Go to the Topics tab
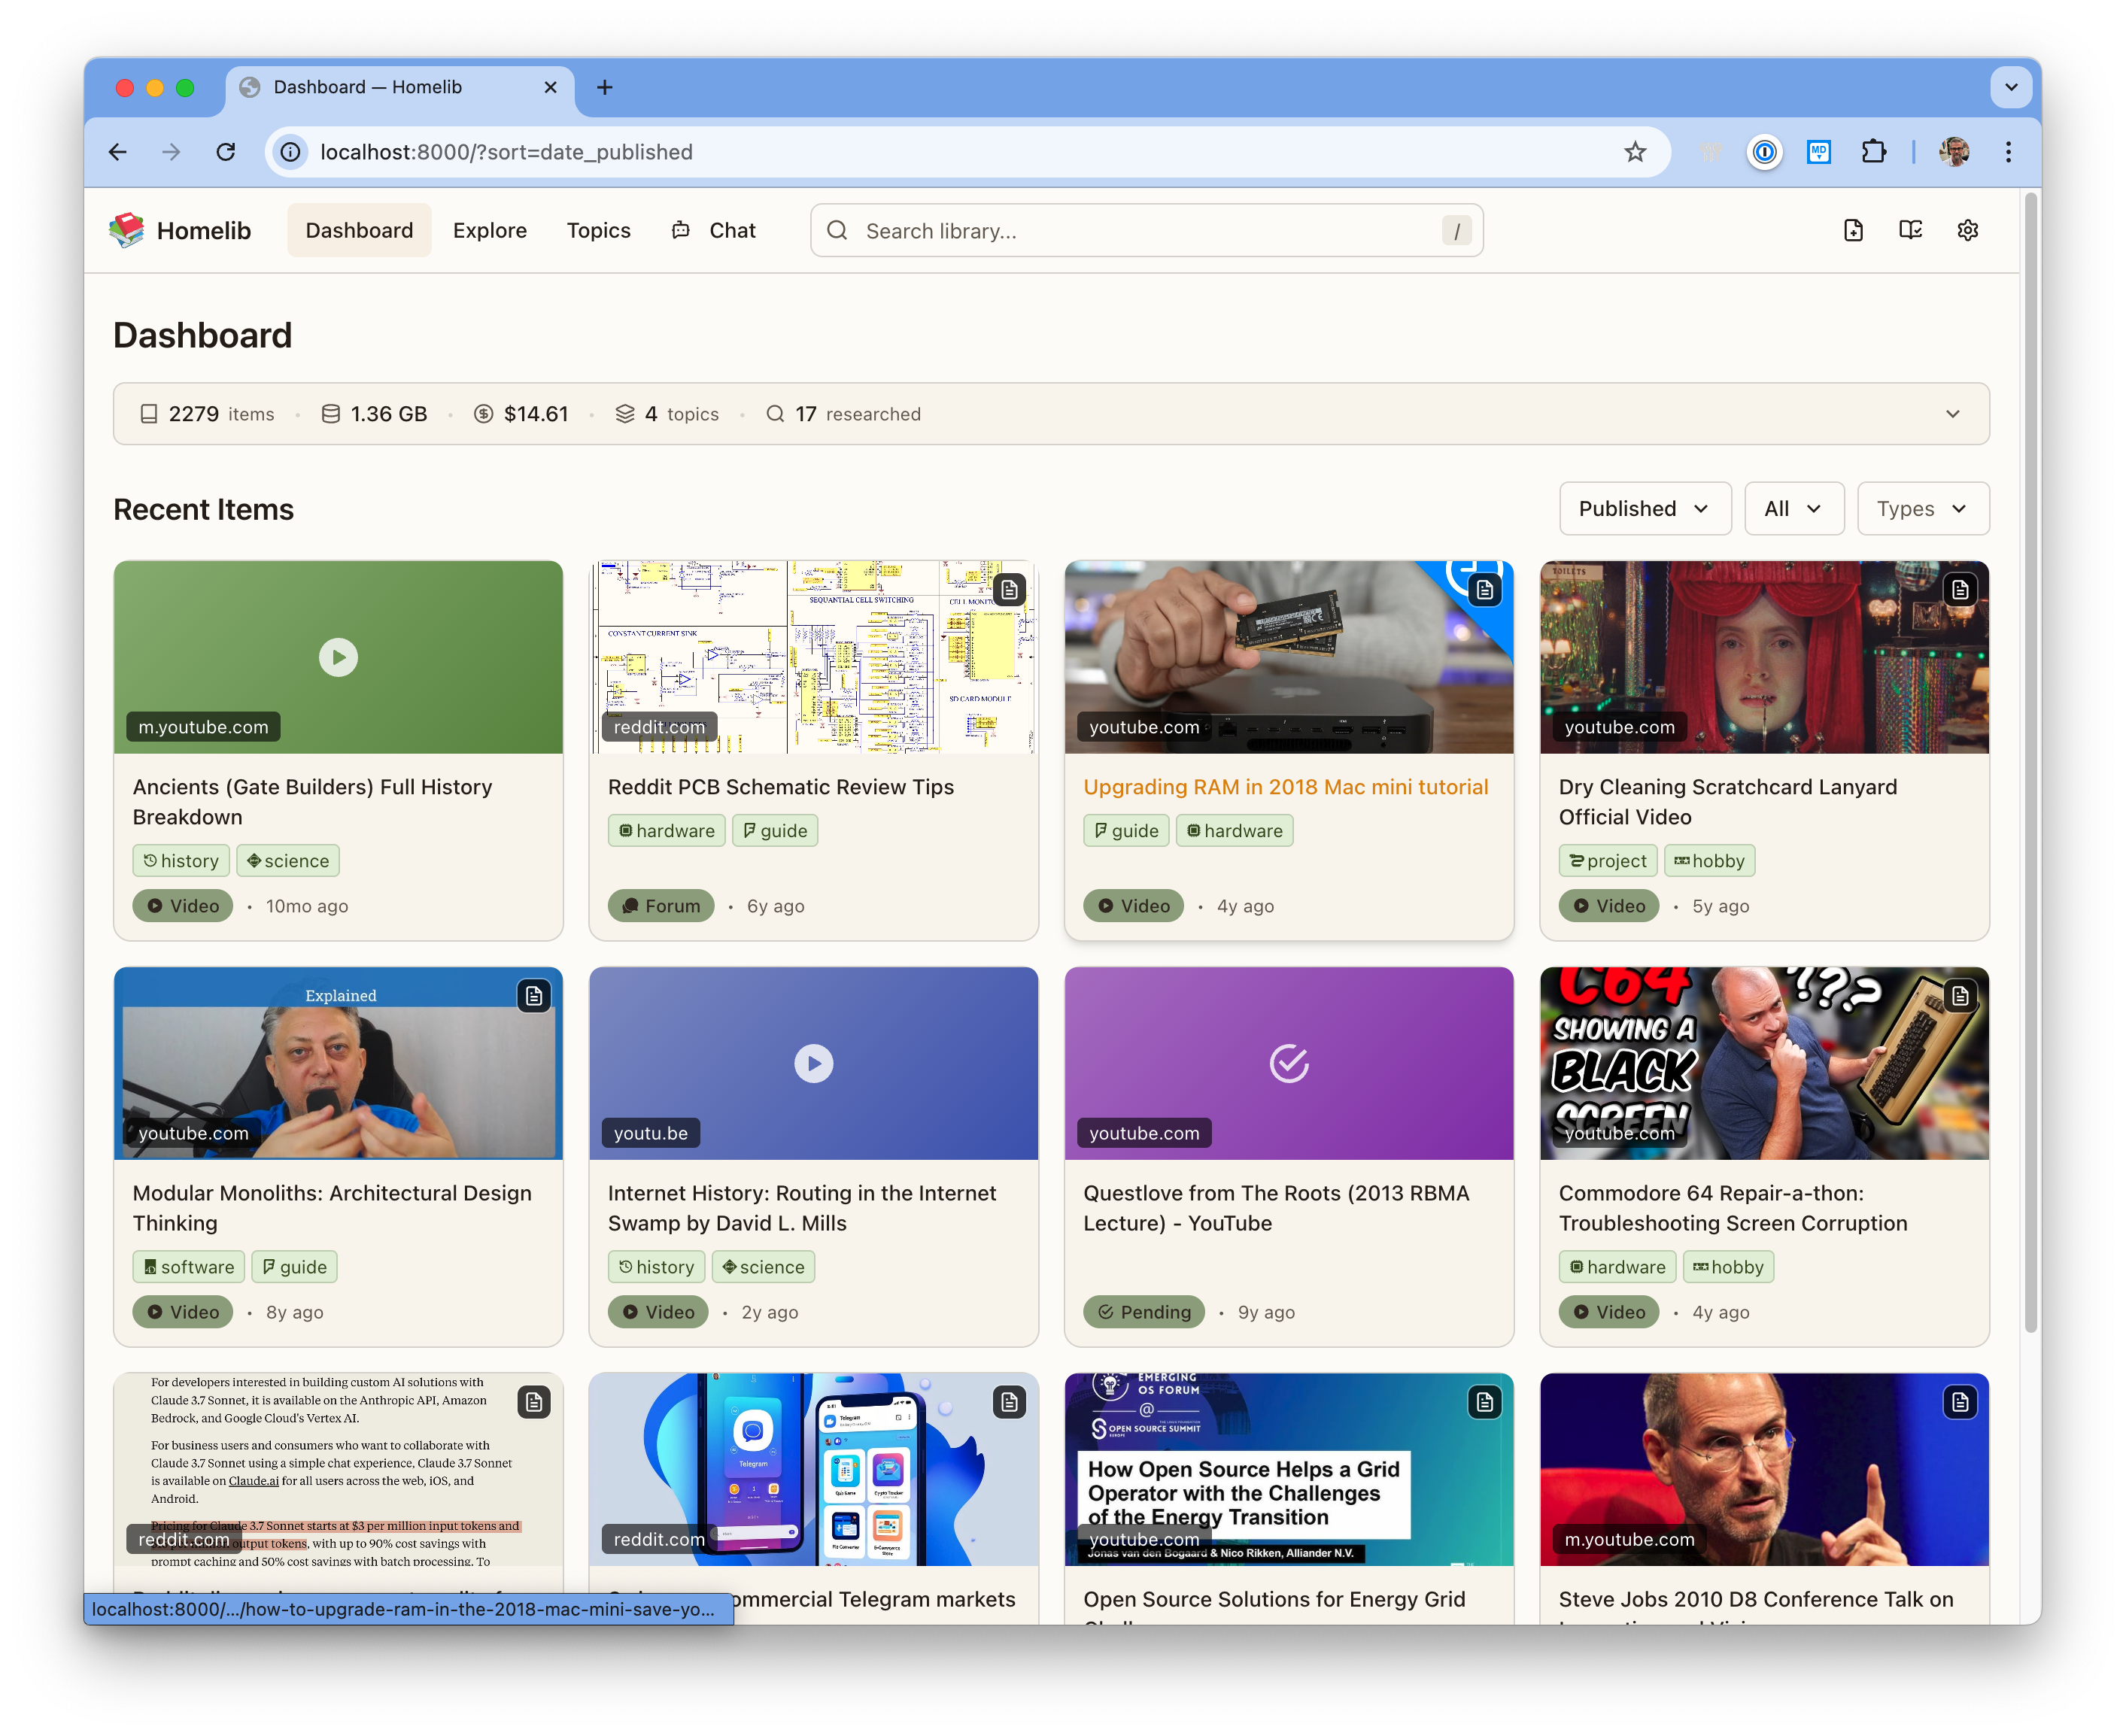2126x1736 pixels. coord(598,231)
